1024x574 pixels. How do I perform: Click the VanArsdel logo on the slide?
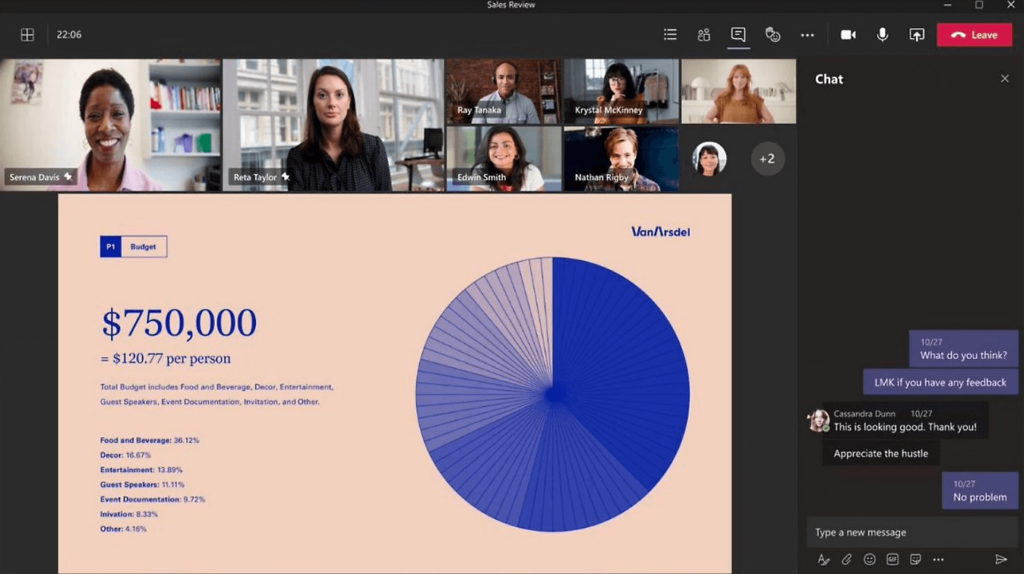[x=660, y=232]
